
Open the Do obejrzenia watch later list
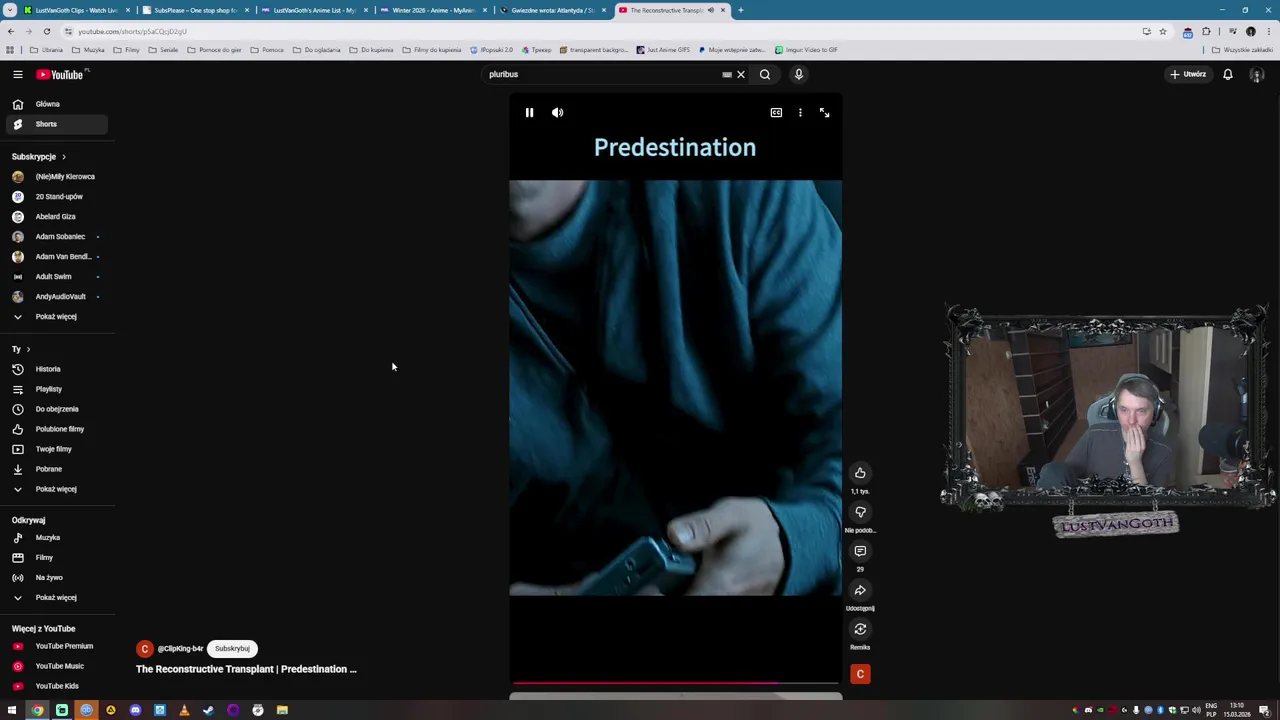click(56, 409)
